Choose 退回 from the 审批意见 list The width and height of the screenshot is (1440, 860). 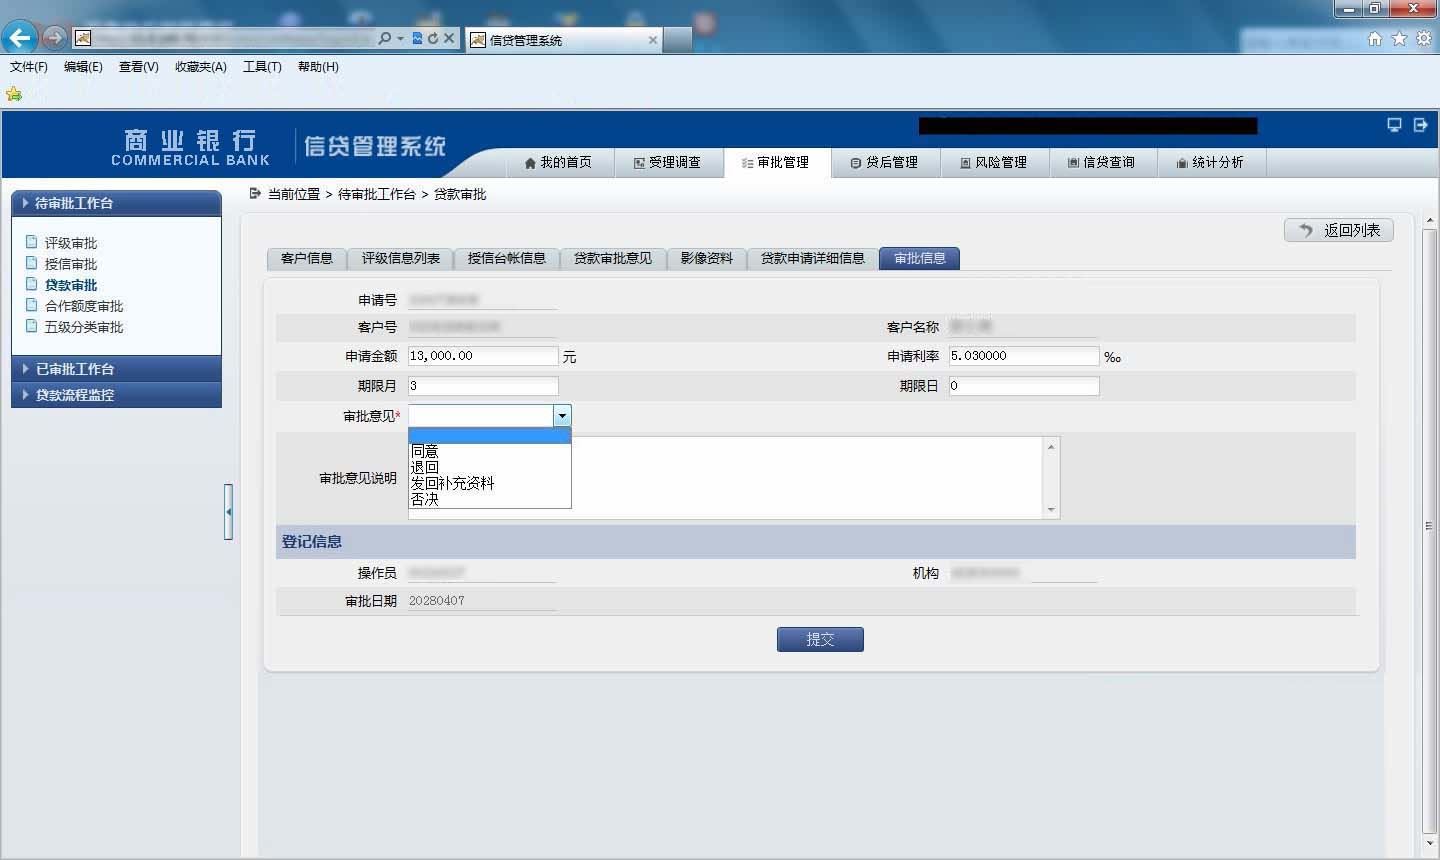(490, 468)
